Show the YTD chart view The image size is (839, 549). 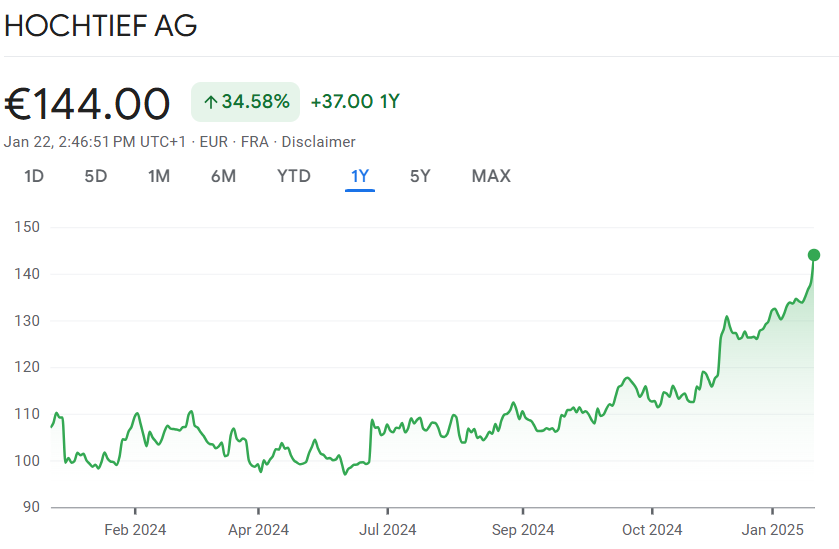pos(294,176)
